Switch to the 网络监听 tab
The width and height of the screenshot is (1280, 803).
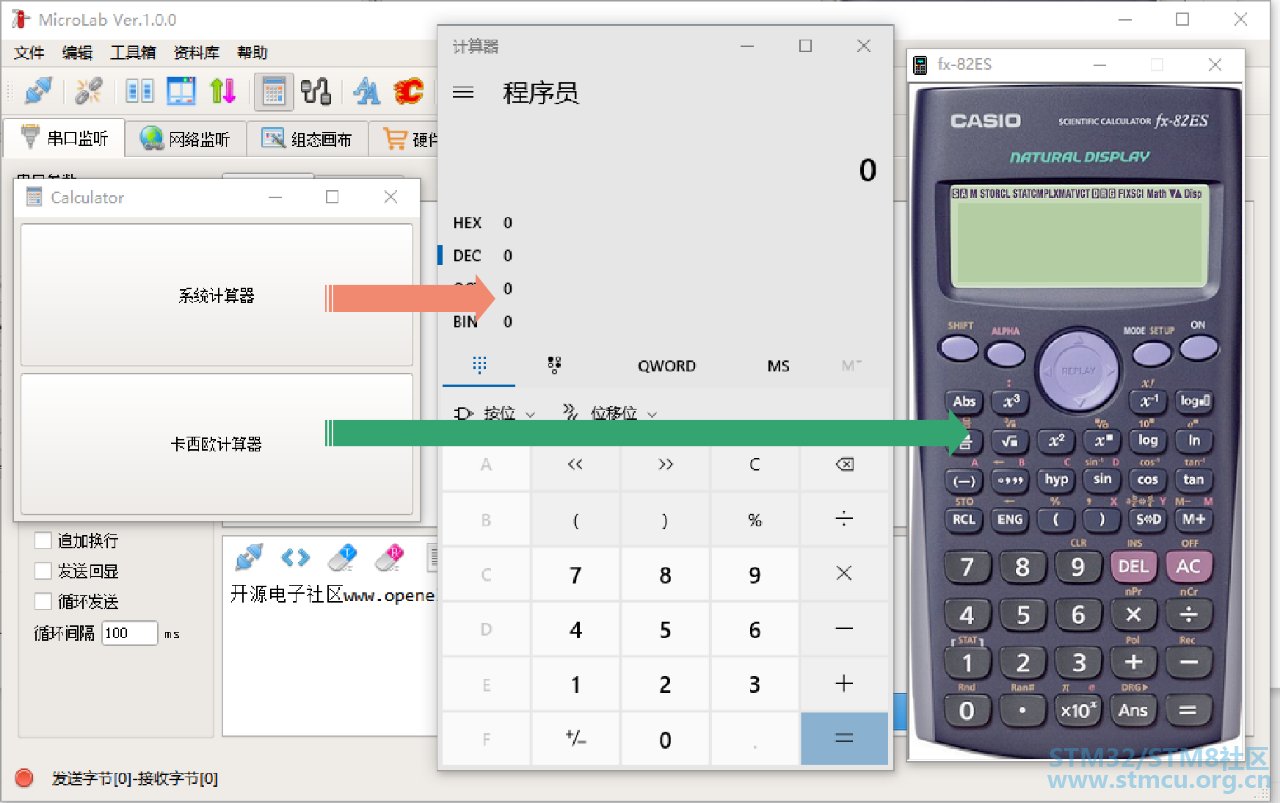click(185, 139)
